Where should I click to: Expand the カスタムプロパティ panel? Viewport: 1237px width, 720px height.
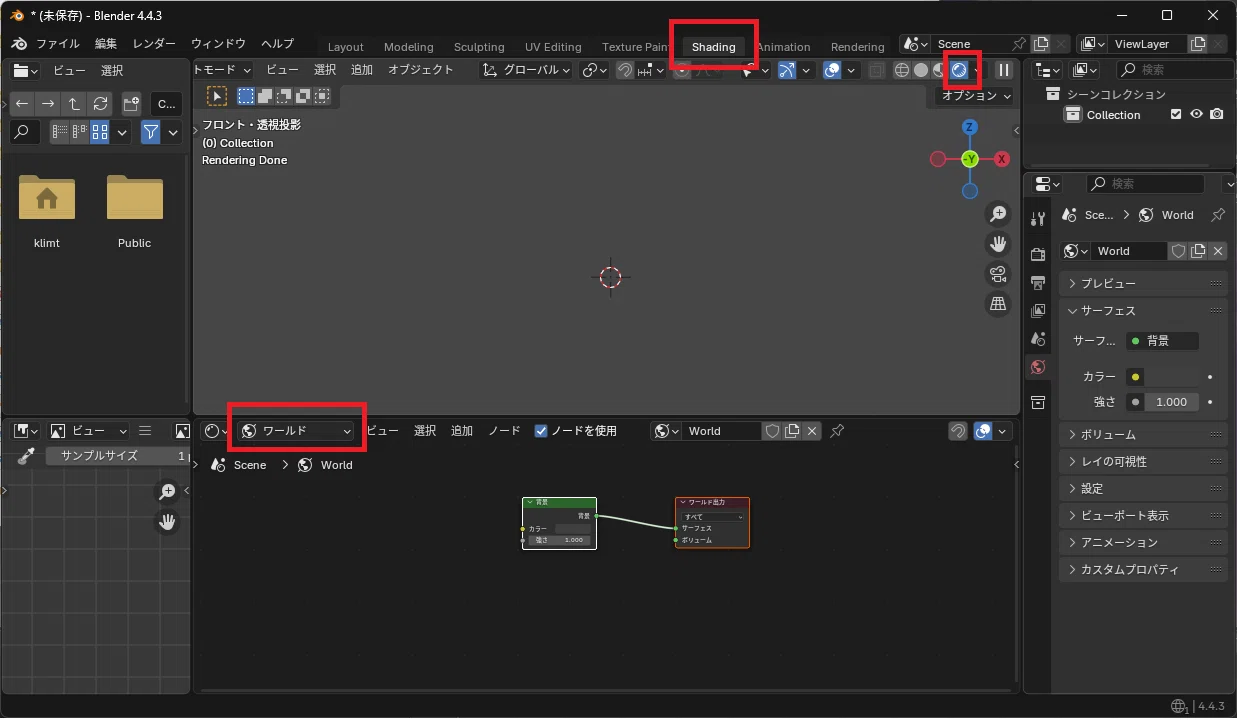1143,570
